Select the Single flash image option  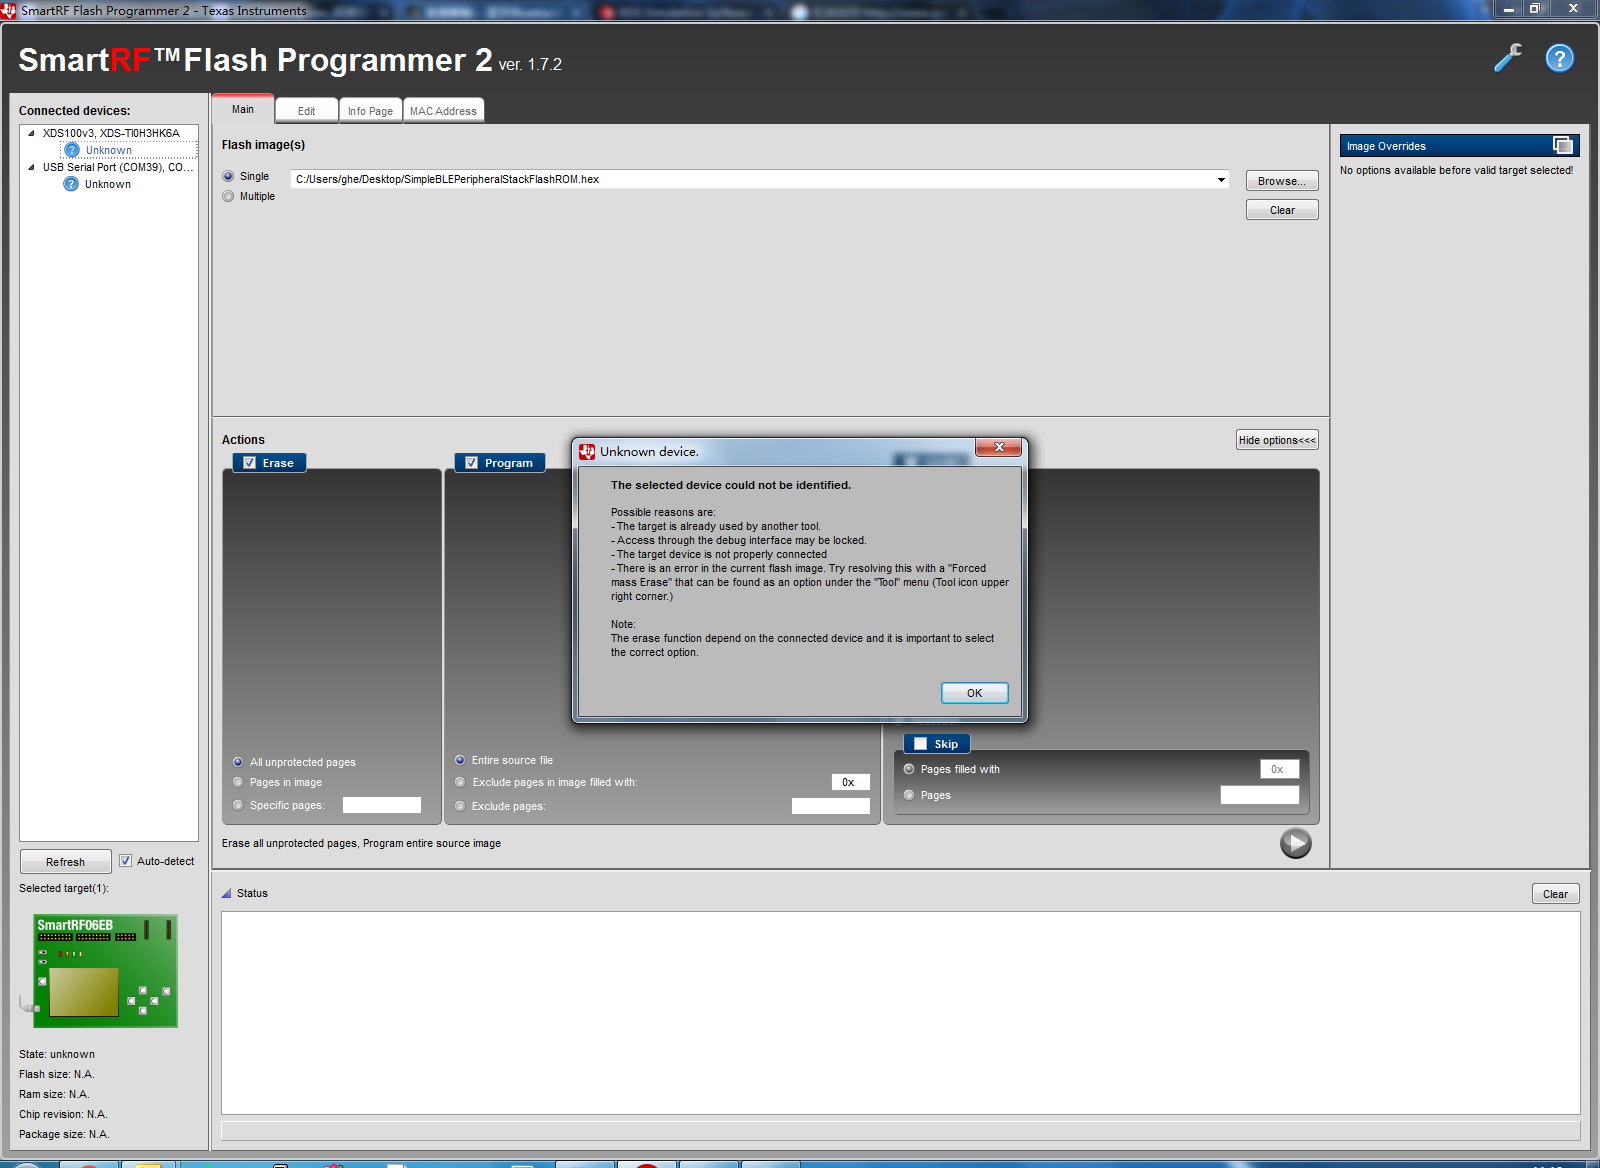(228, 176)
